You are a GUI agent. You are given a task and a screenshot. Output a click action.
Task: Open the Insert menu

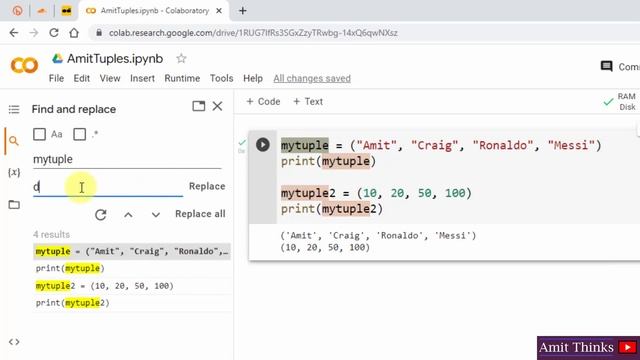tap(142, 78)
